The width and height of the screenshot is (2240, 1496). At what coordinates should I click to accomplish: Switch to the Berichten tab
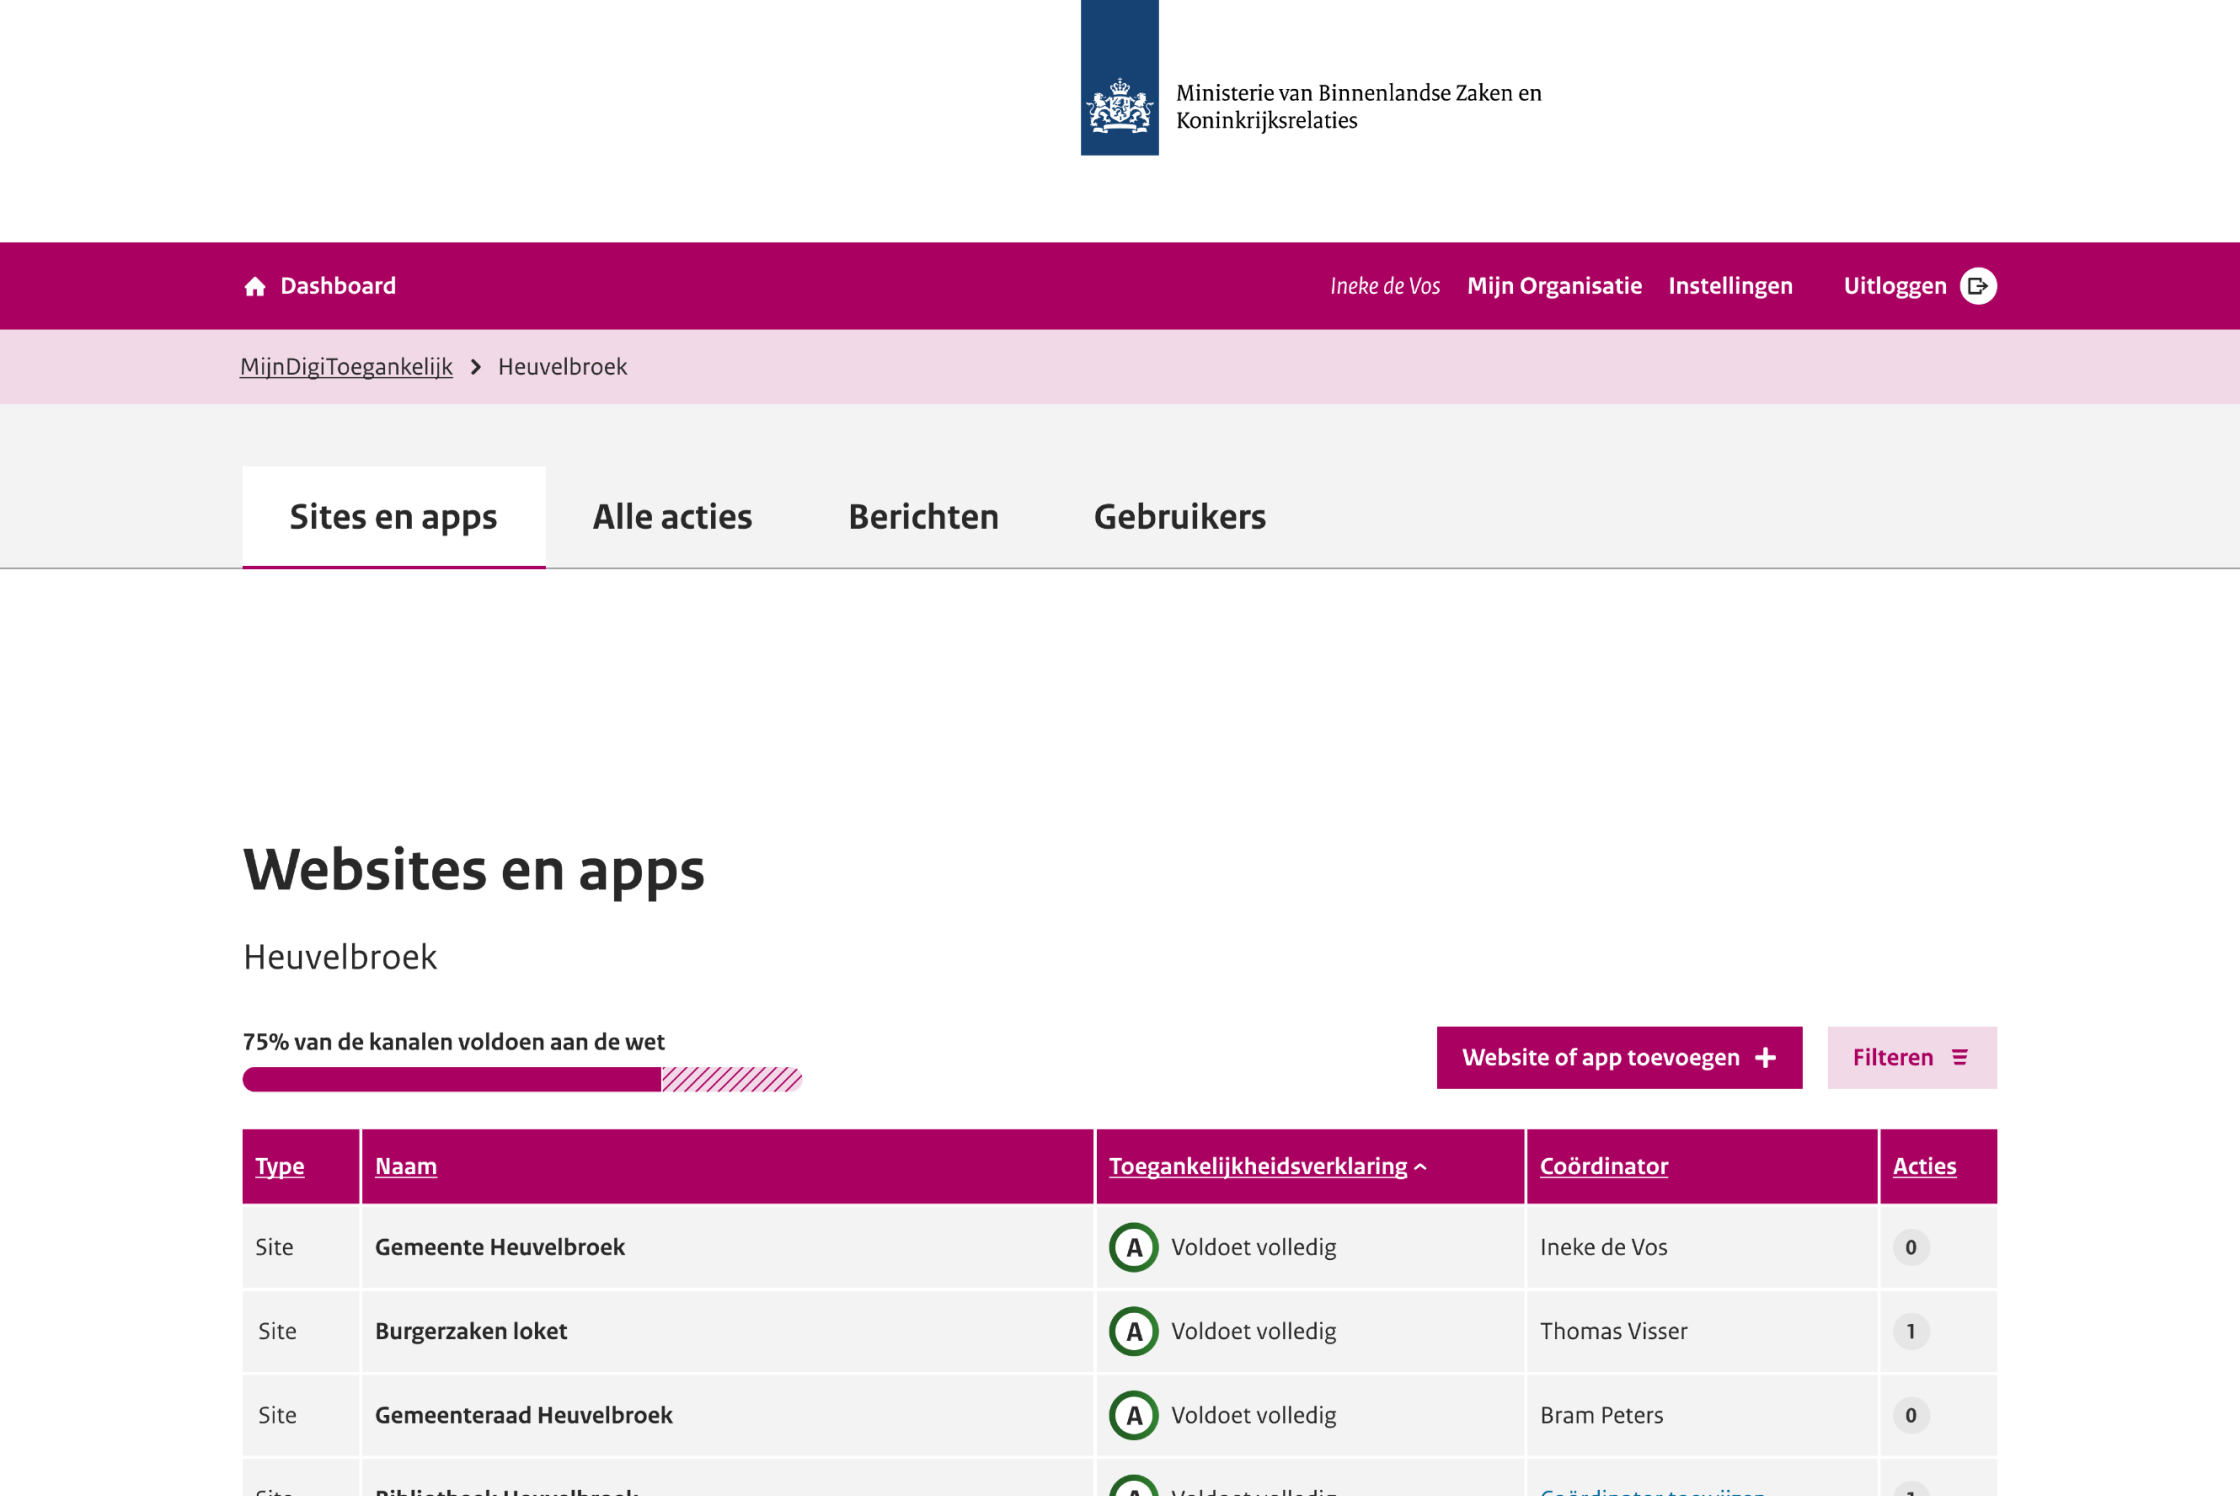[923, 516]
